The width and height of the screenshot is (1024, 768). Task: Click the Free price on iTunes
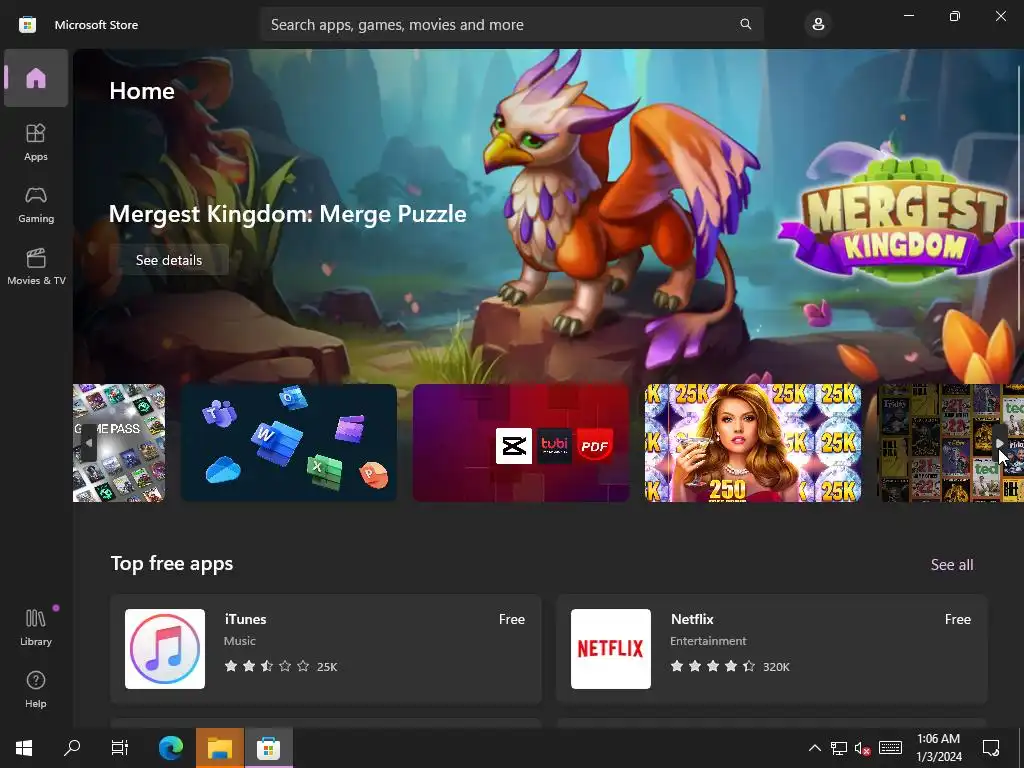point(512,619)
